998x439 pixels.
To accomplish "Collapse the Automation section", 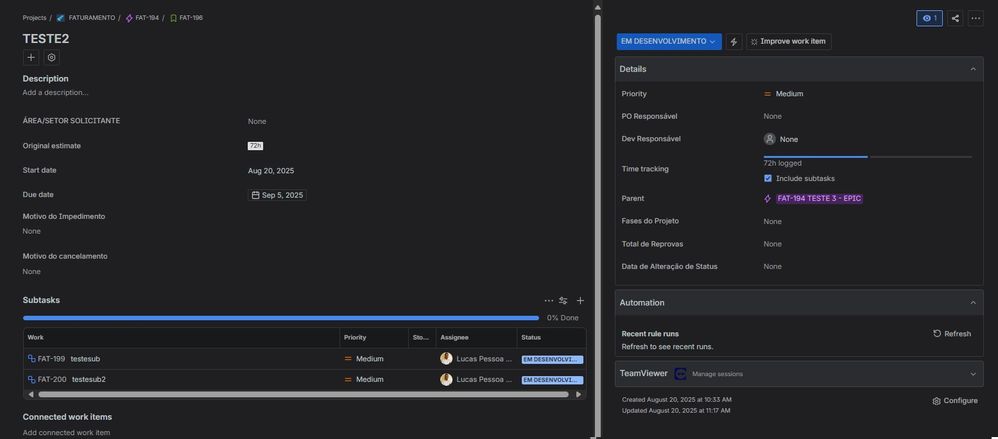I will tap(973, 303).
